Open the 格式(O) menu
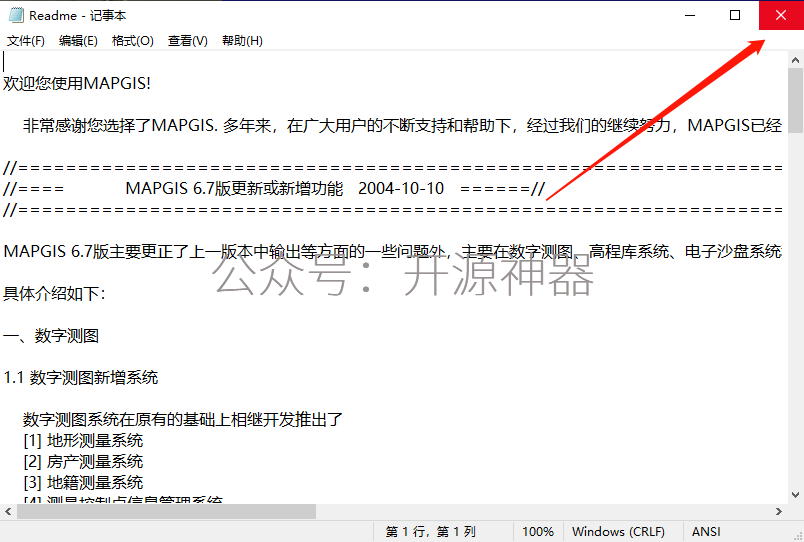This screenshot has width=804, height=542. point(133,41)
